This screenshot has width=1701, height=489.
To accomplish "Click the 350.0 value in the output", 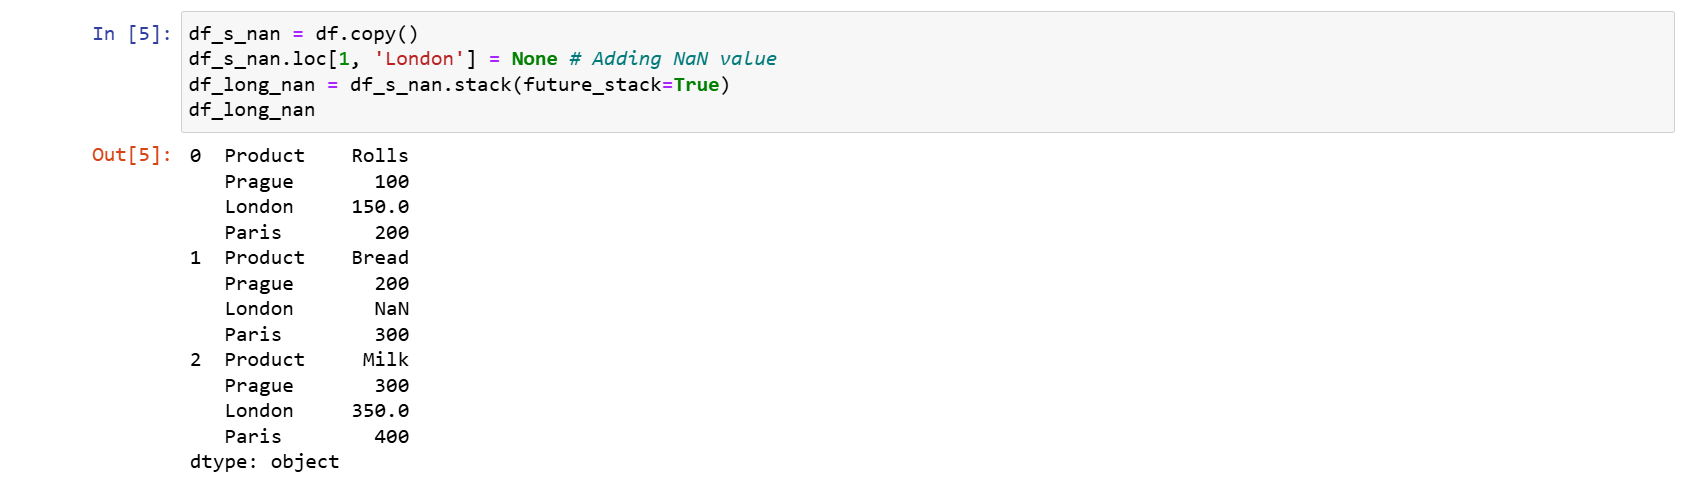I will 380,411.
